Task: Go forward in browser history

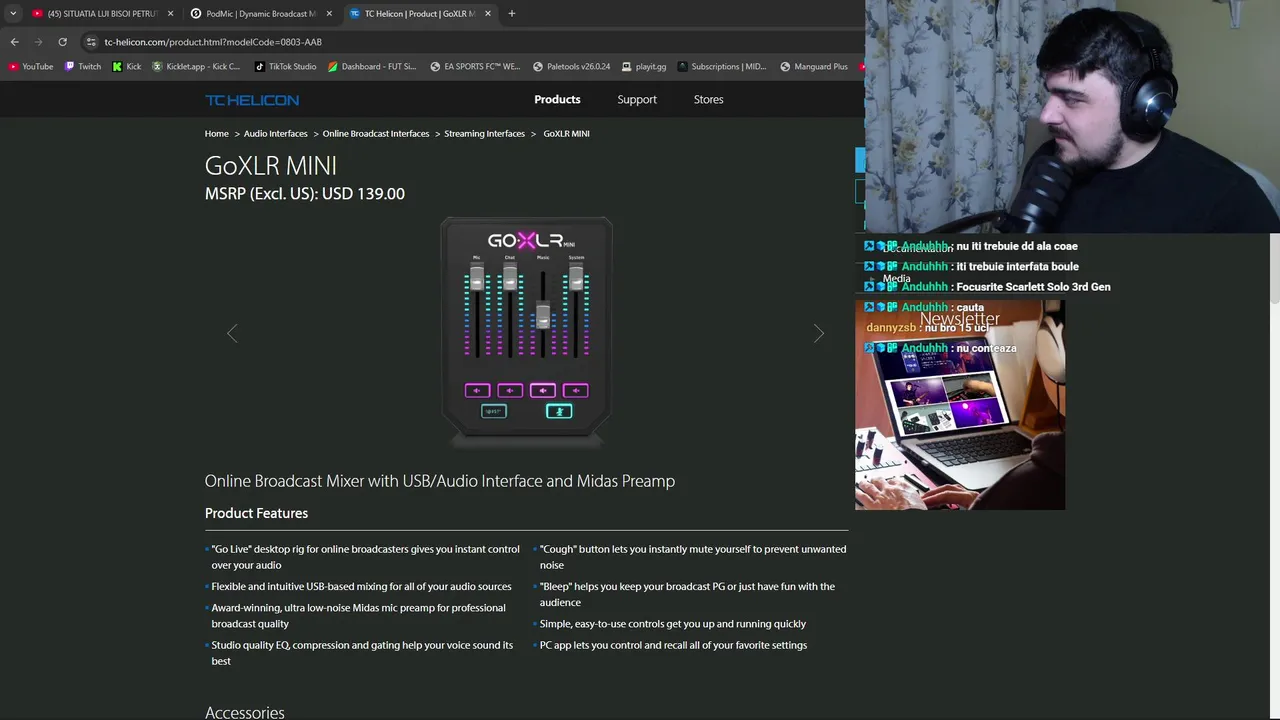Action: pos(38,42)
